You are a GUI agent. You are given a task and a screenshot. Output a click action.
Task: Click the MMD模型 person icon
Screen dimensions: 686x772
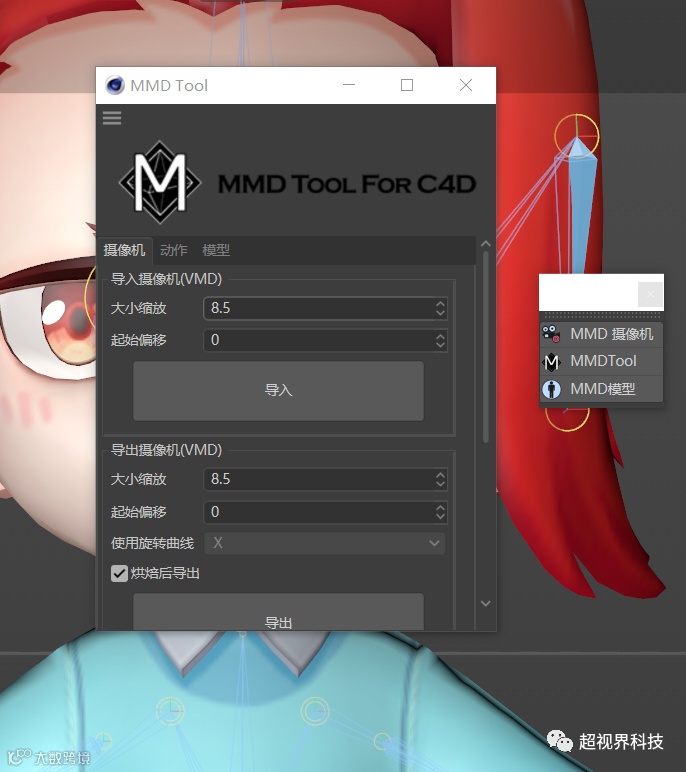[x=551, y=389]
